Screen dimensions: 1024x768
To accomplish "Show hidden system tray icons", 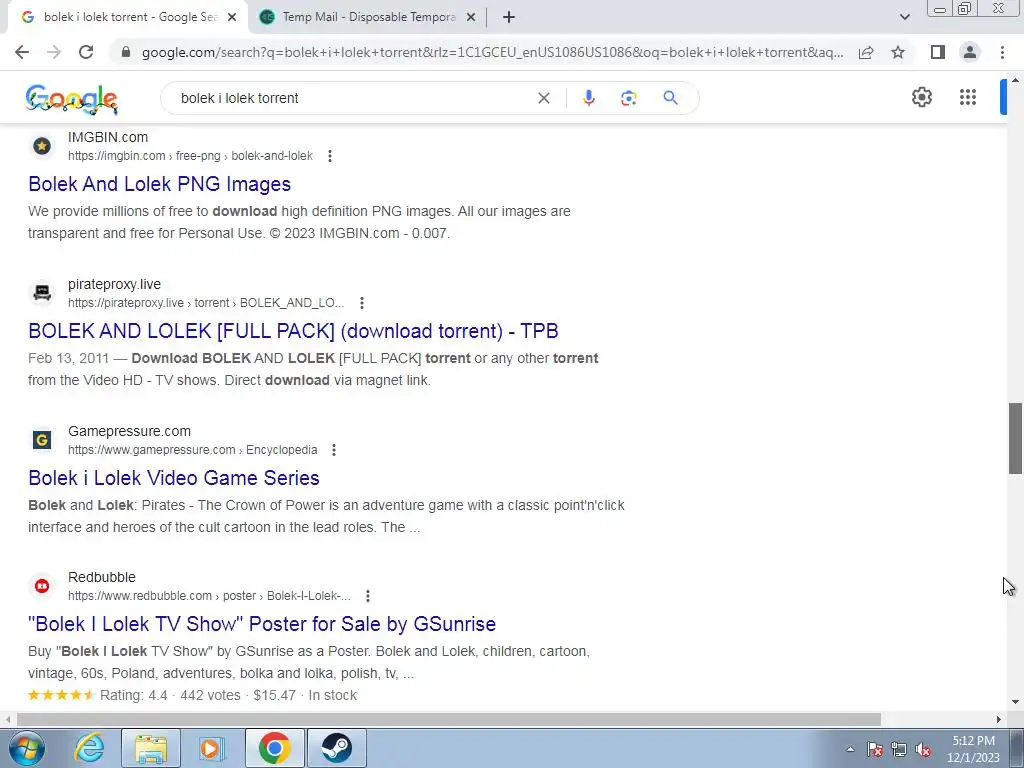I will 850,750.
